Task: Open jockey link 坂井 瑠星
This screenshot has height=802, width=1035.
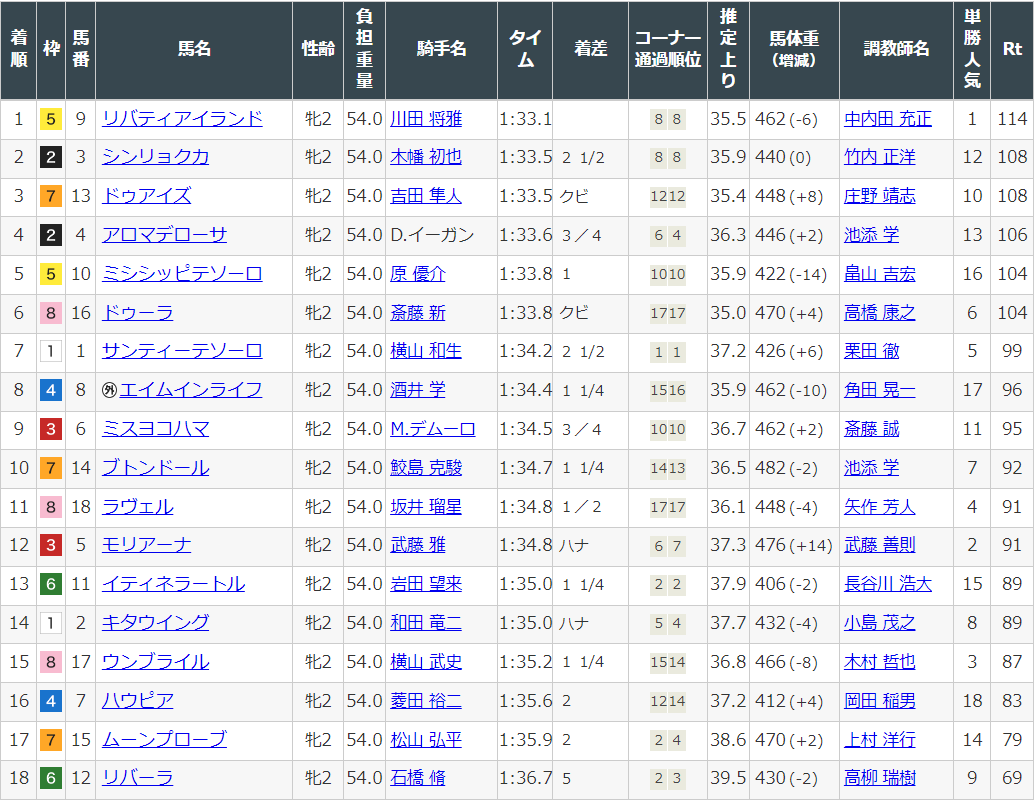Action: coord(426,507)
